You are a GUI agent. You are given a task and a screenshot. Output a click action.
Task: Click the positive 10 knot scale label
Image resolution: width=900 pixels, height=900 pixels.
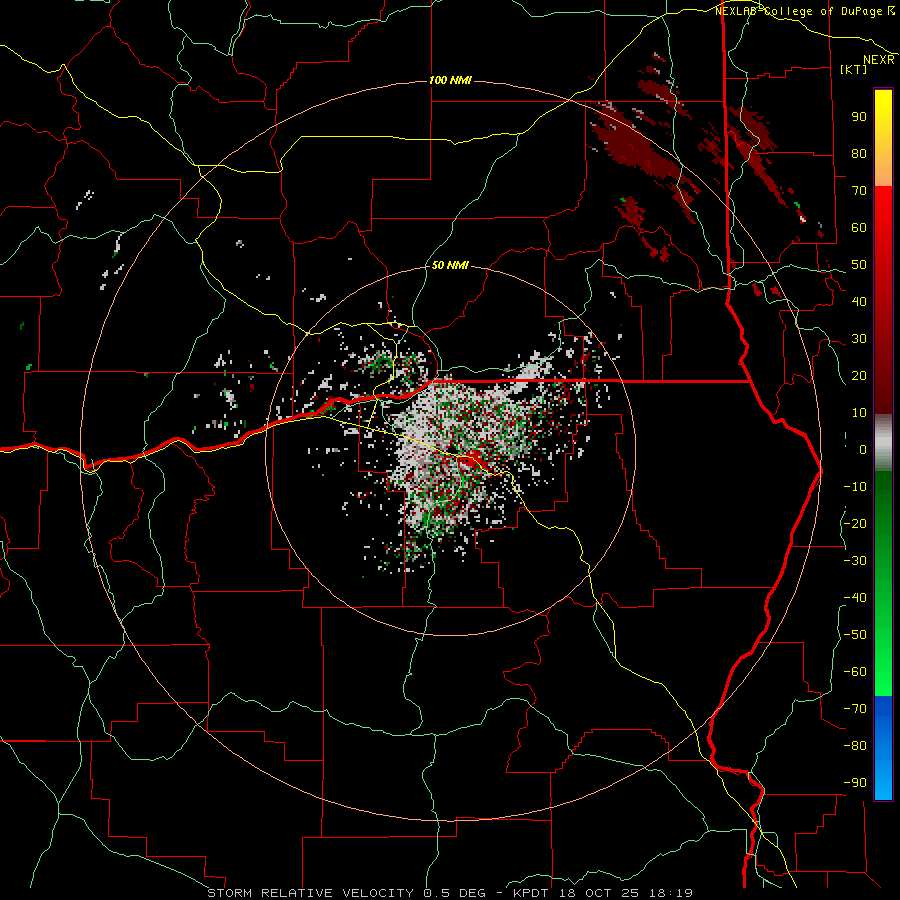click(x=859, y=413)
